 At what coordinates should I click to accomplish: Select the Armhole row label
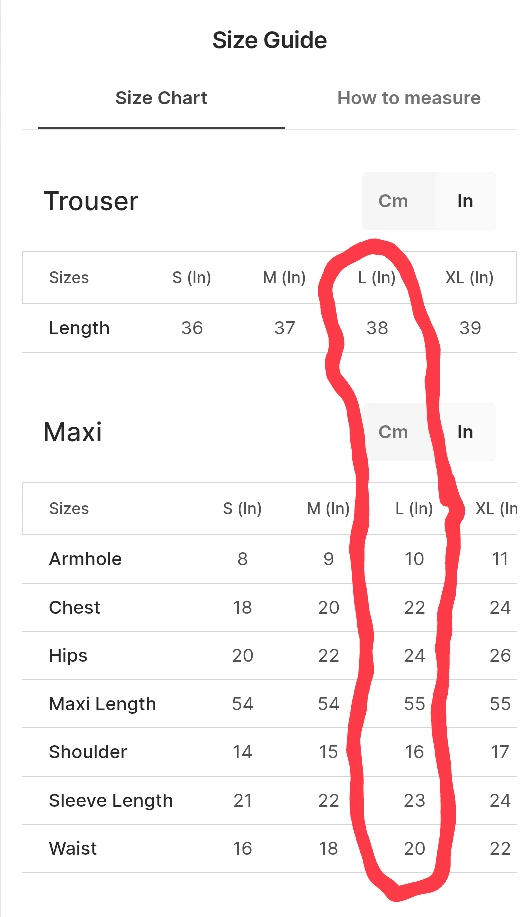(85, 559)
